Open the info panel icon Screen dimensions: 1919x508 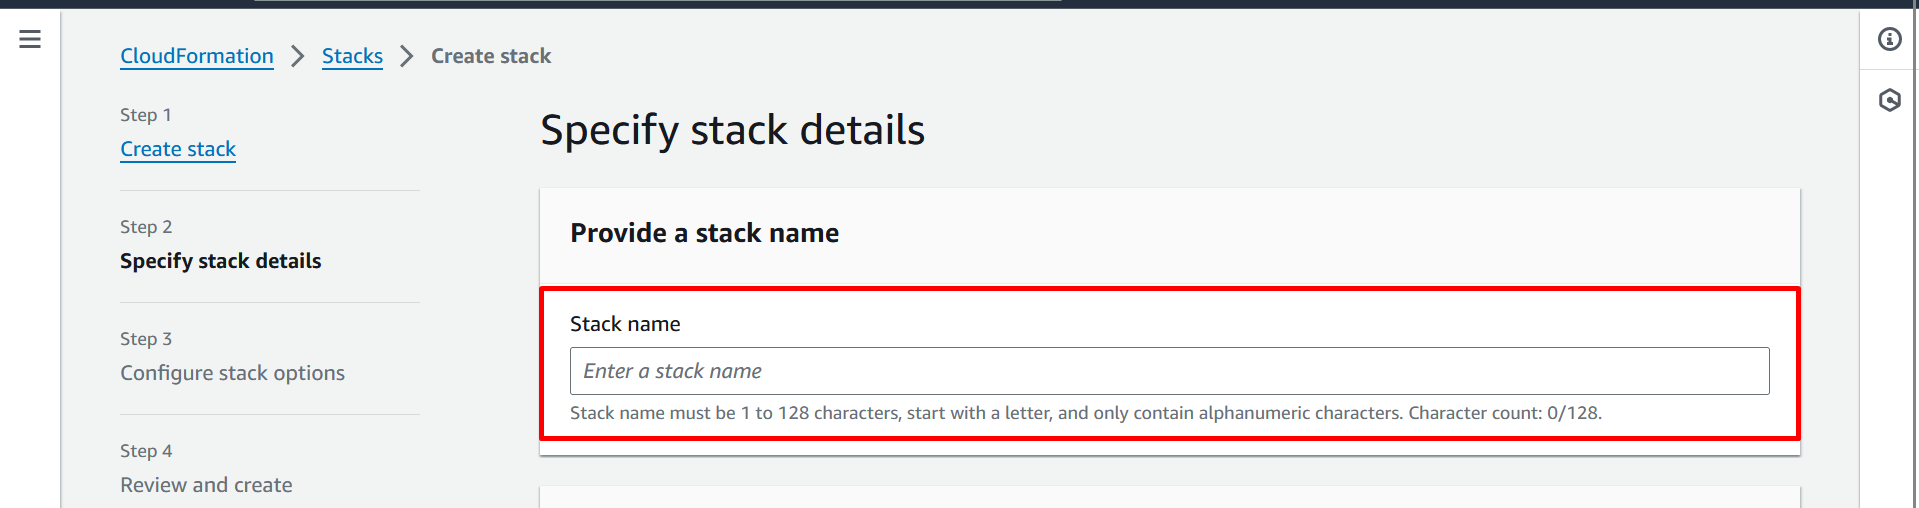pos(1889,39)
